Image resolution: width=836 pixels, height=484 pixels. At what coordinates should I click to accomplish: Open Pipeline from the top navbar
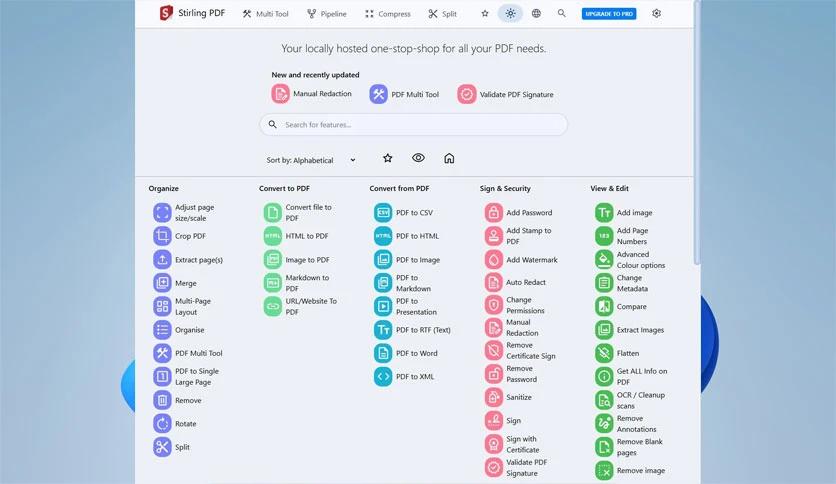click(327, 14)
